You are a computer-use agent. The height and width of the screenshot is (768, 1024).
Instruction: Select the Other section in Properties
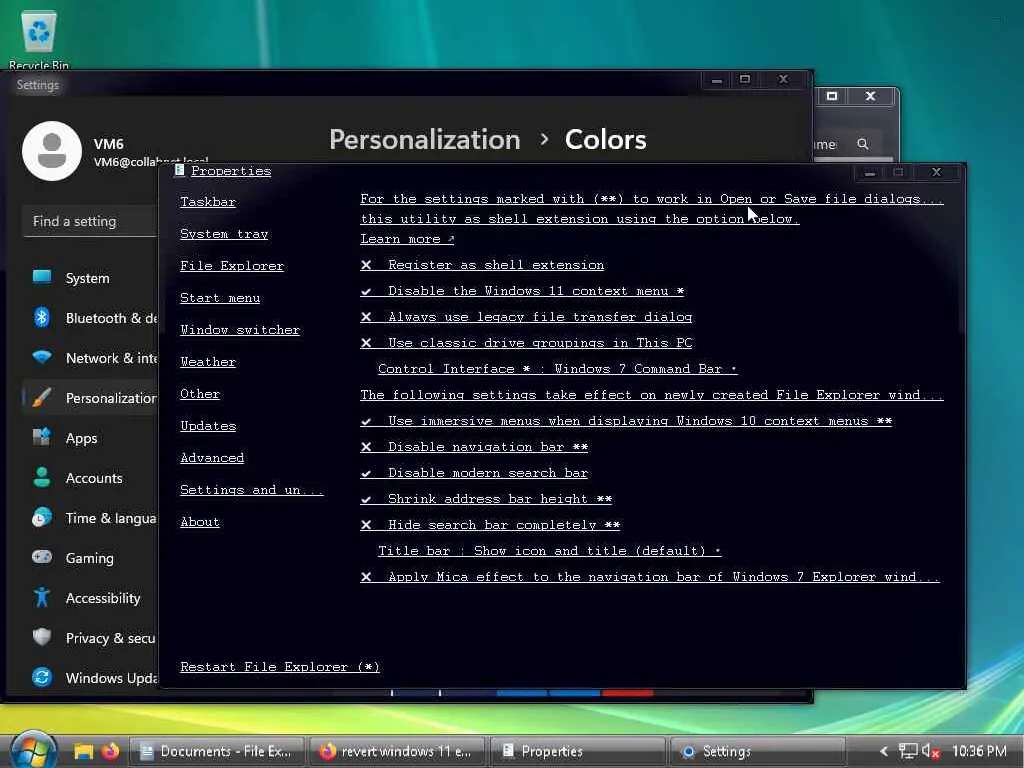(x=200, y=394)
